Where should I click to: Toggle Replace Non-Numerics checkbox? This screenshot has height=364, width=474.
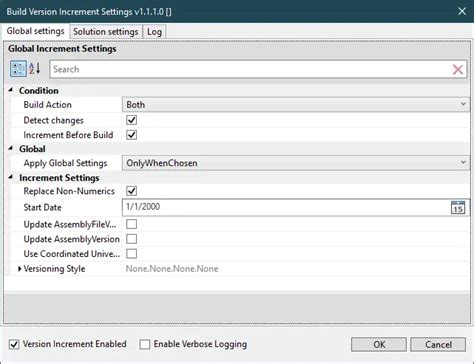(x=132, y=191)
